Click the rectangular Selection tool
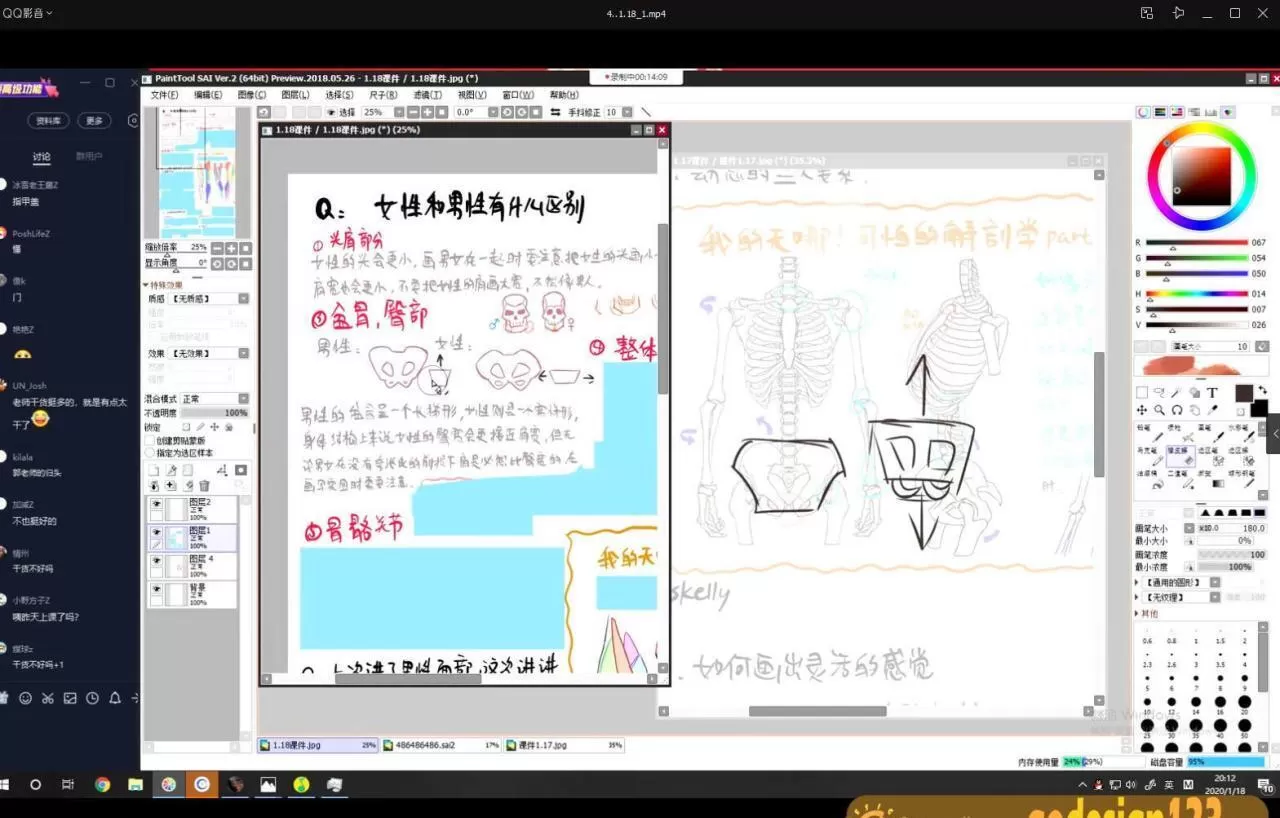The image size is (1280, 818). 1142,393
